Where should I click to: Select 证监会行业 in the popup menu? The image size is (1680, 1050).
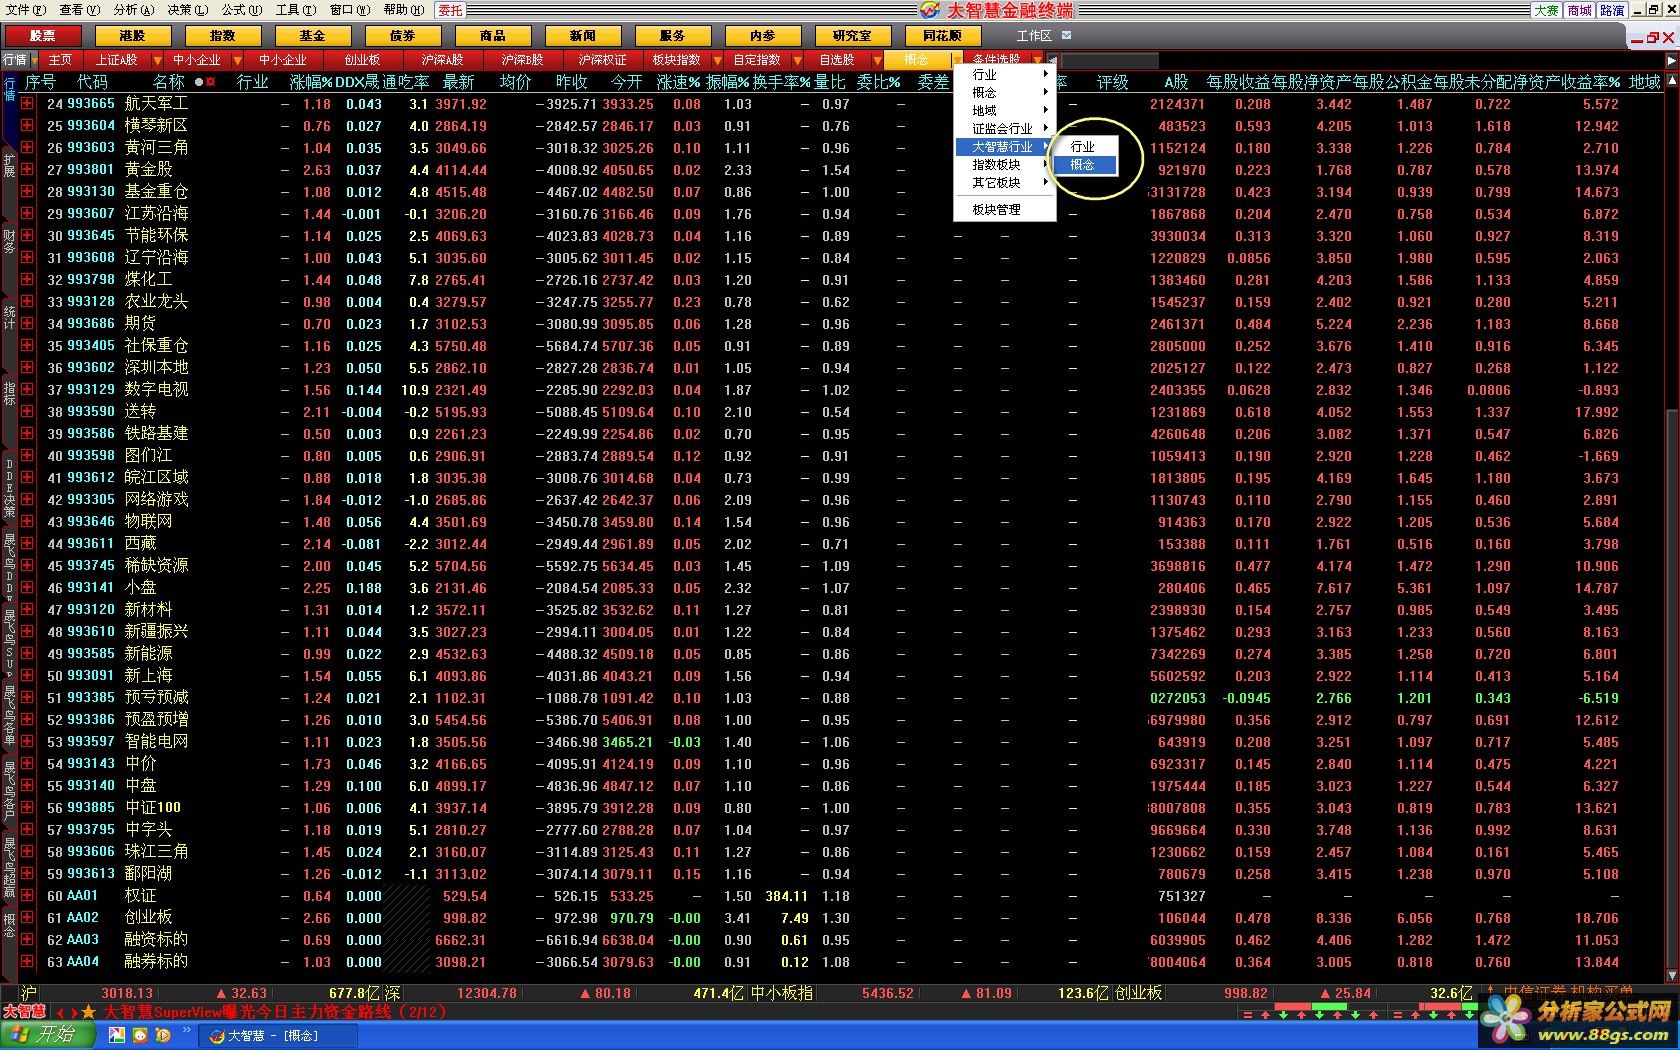1004,128
